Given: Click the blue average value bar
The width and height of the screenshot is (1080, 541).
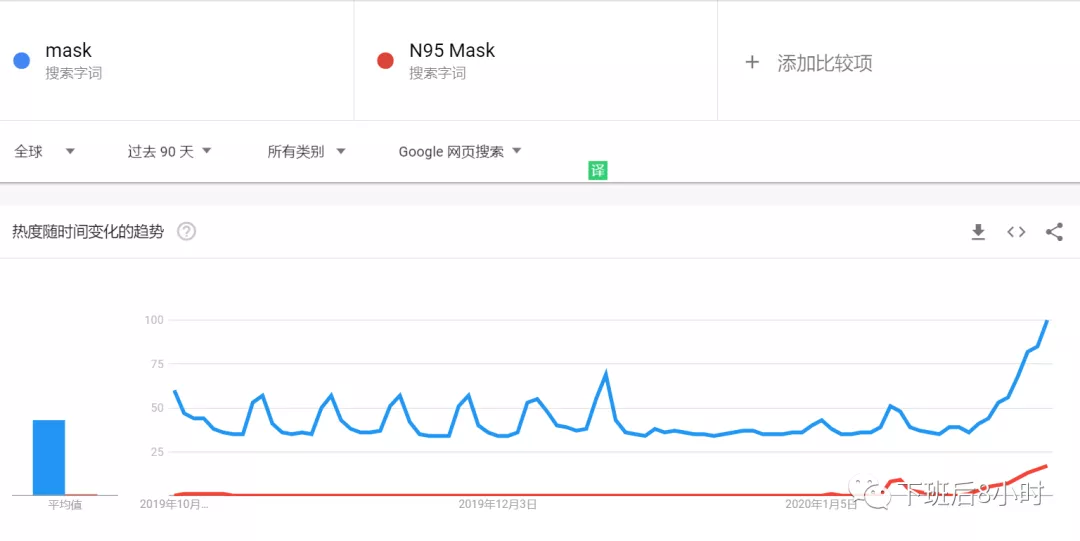Looking at the screenshot, I should tap(49, 457).
